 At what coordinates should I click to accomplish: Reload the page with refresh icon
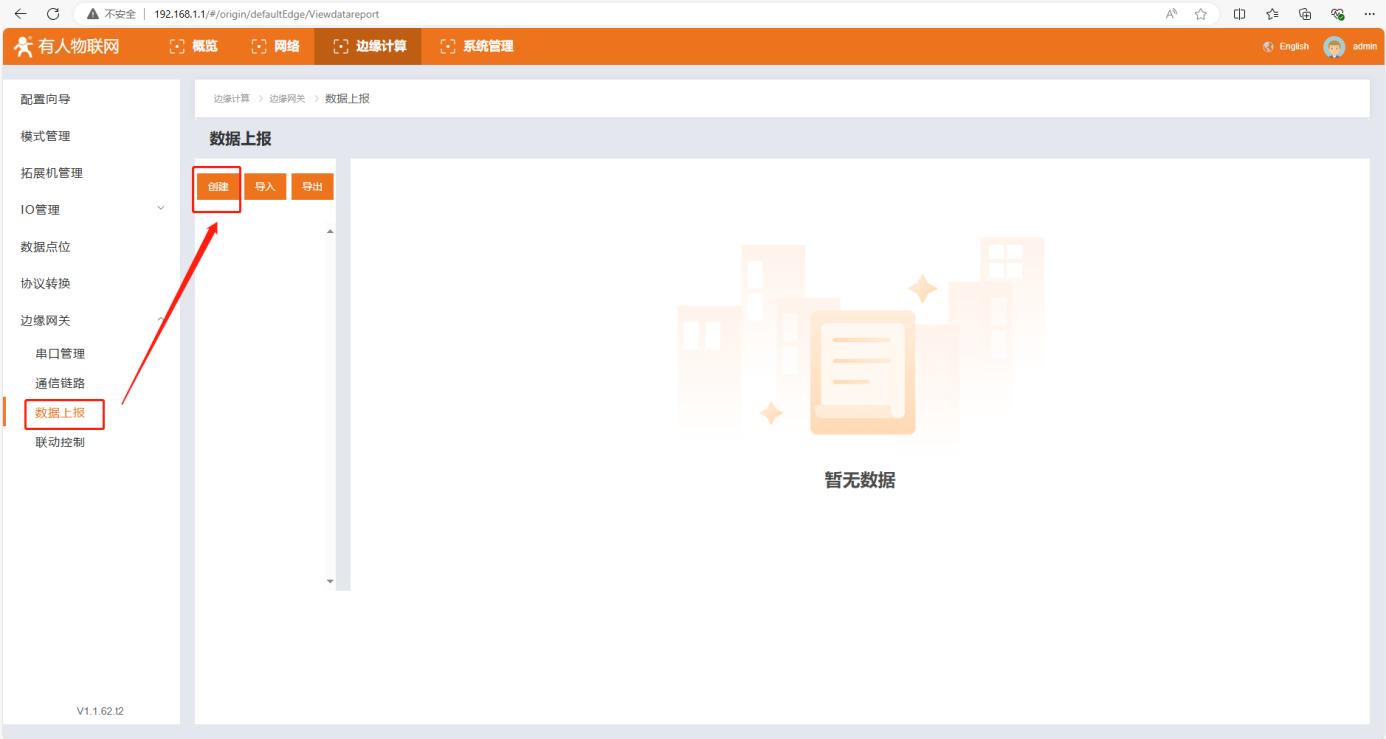[x=54, y=14]
